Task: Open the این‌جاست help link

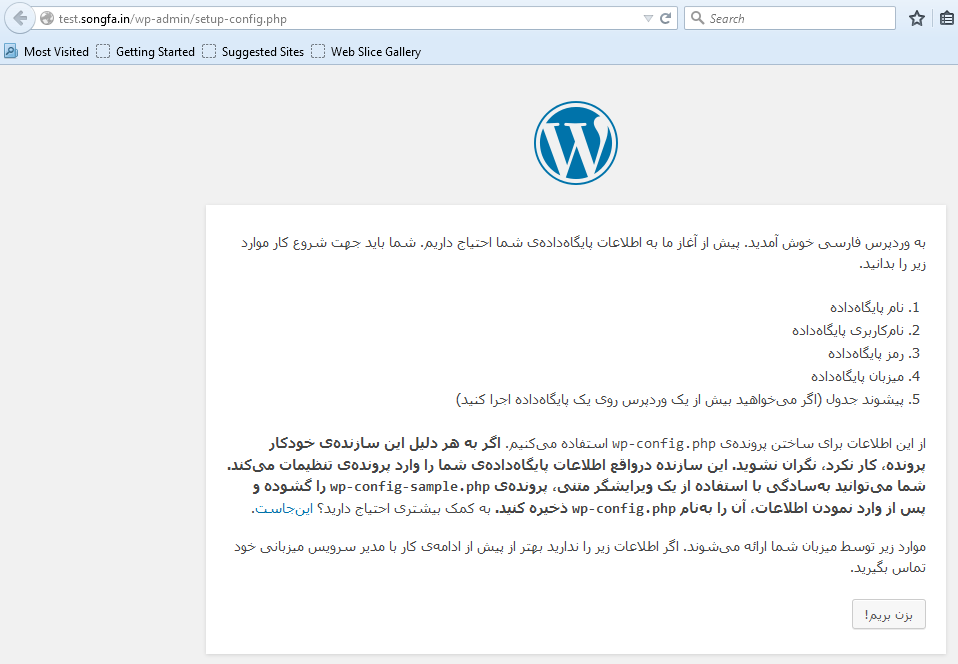Action: [284, 508]
